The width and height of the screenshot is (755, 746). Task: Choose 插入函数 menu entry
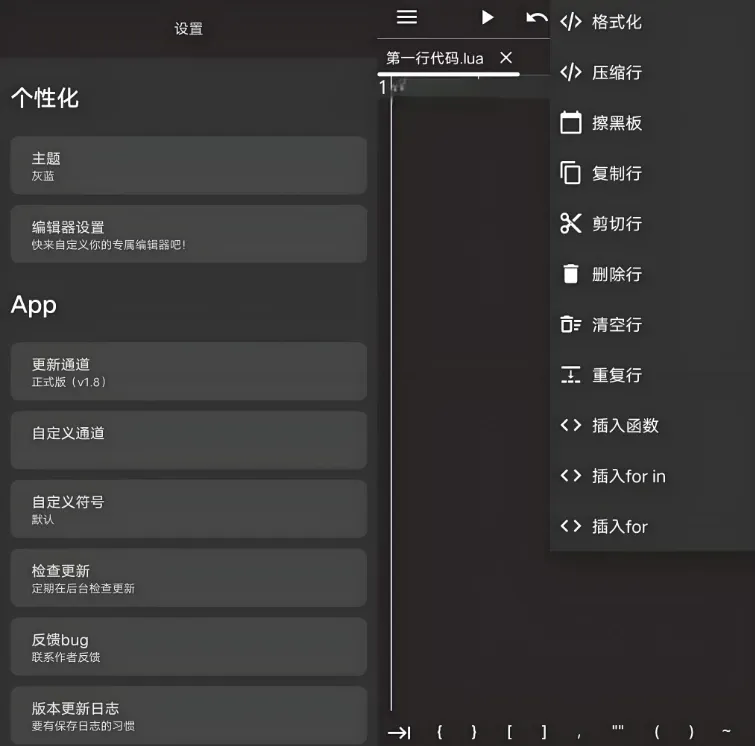[652, 425]
